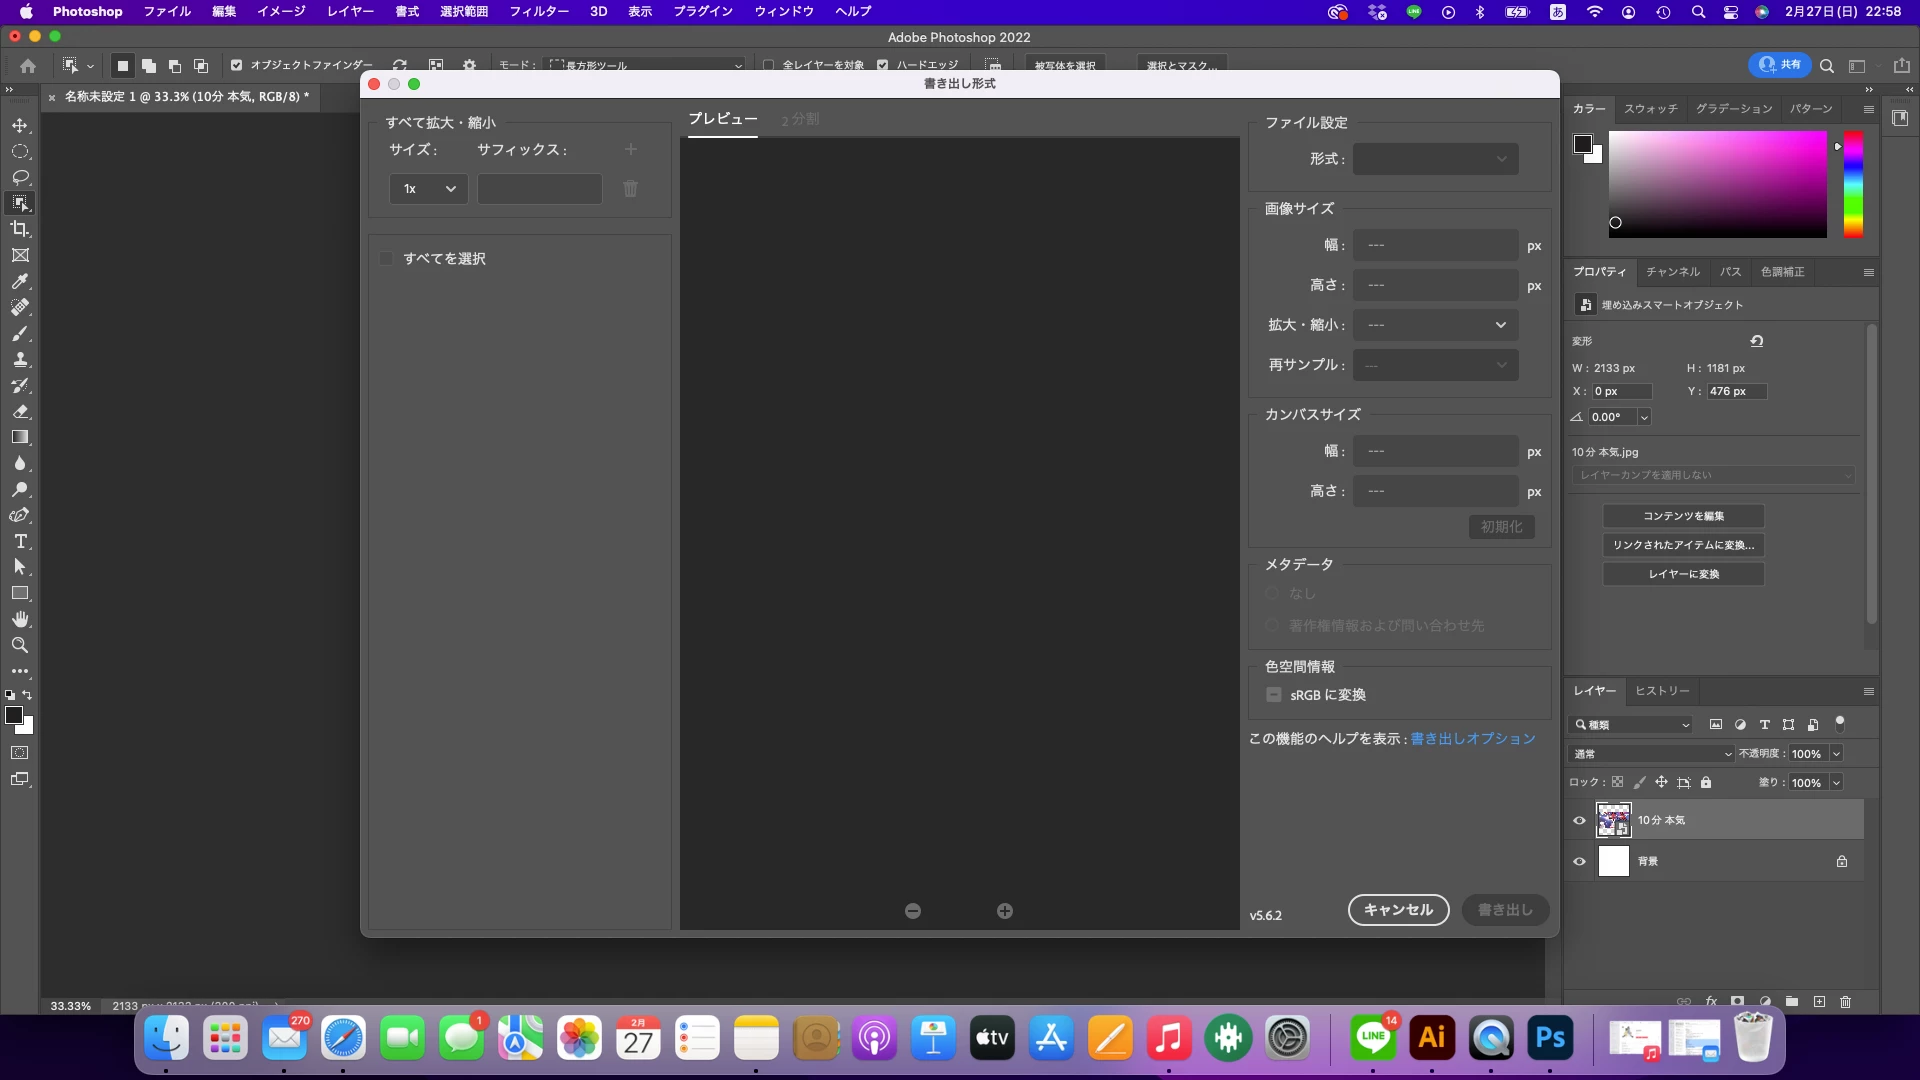
Task: Select the Zoom tool in toolbar
Action: click(20, 645)
